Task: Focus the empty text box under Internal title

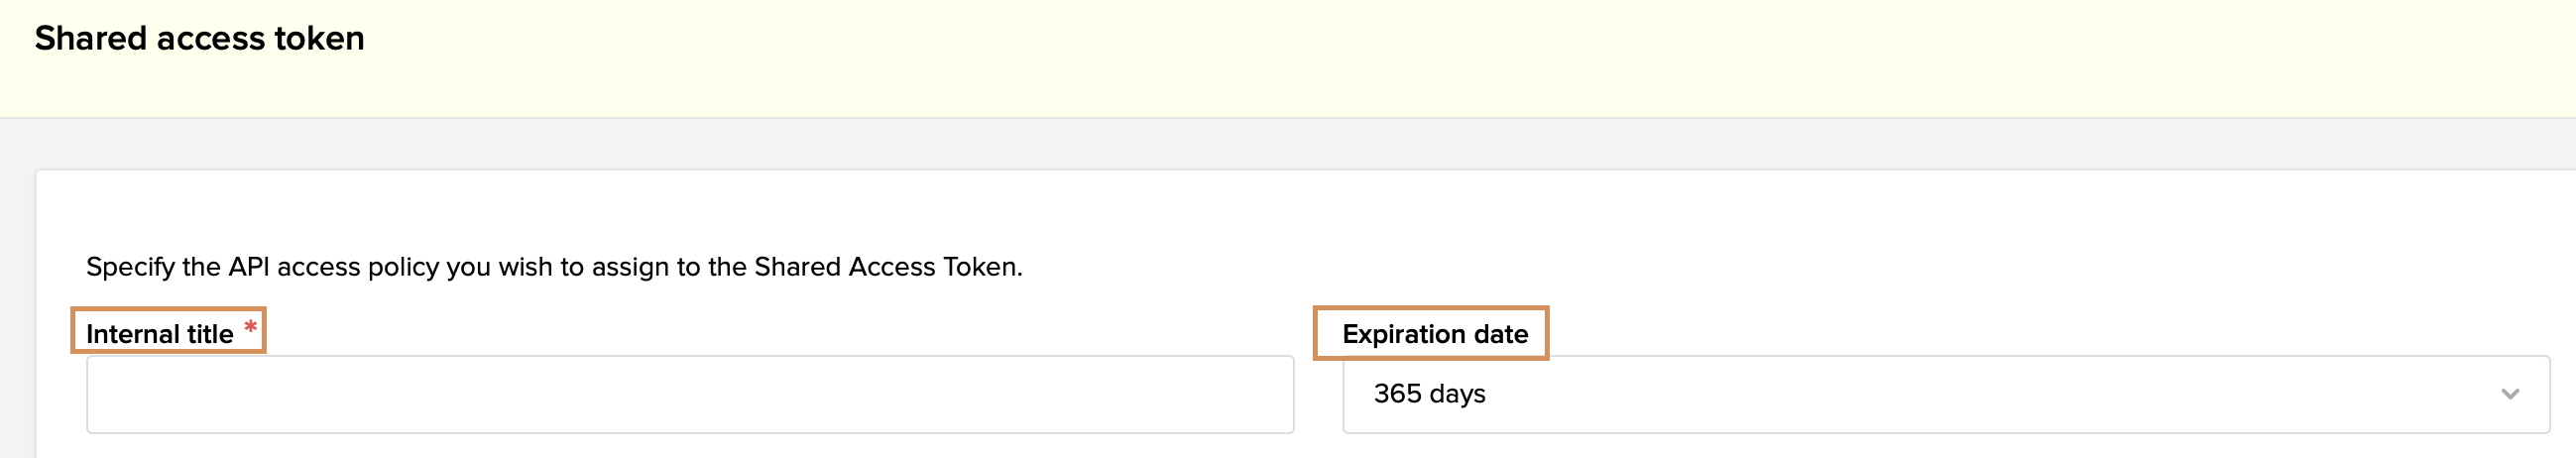Action: (689, 394)
